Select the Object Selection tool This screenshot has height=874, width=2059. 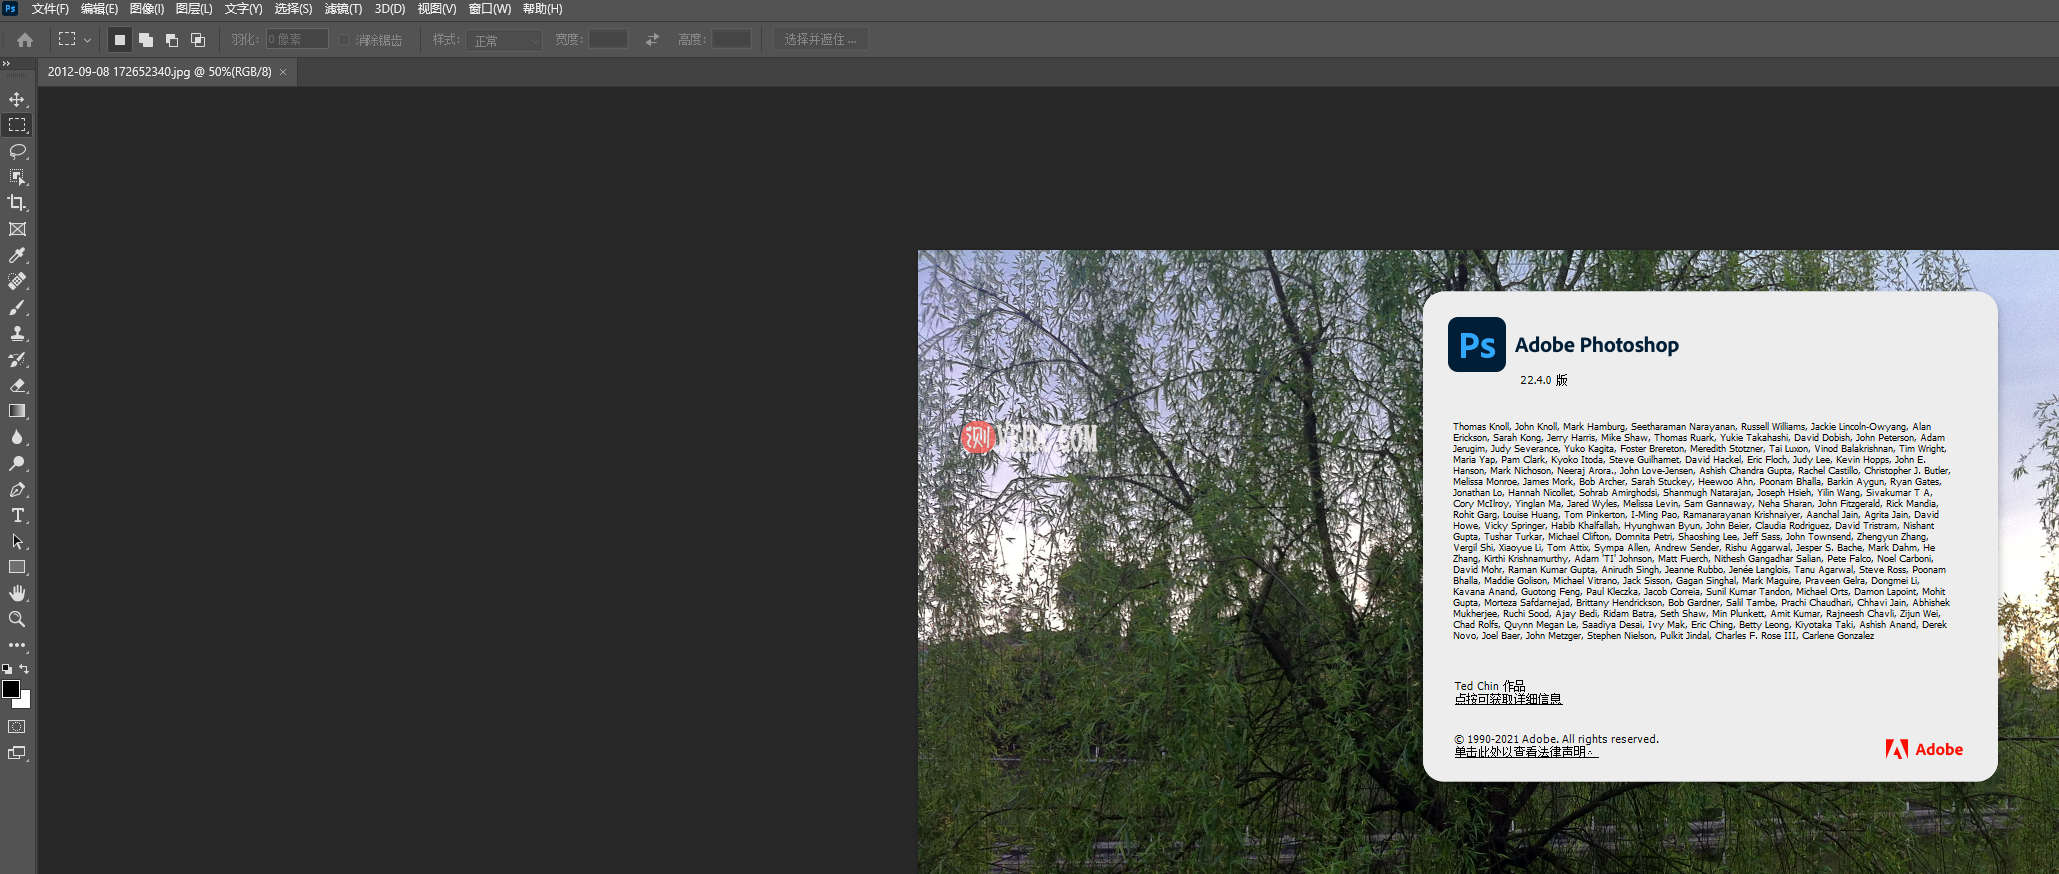[x=17, y=177]
